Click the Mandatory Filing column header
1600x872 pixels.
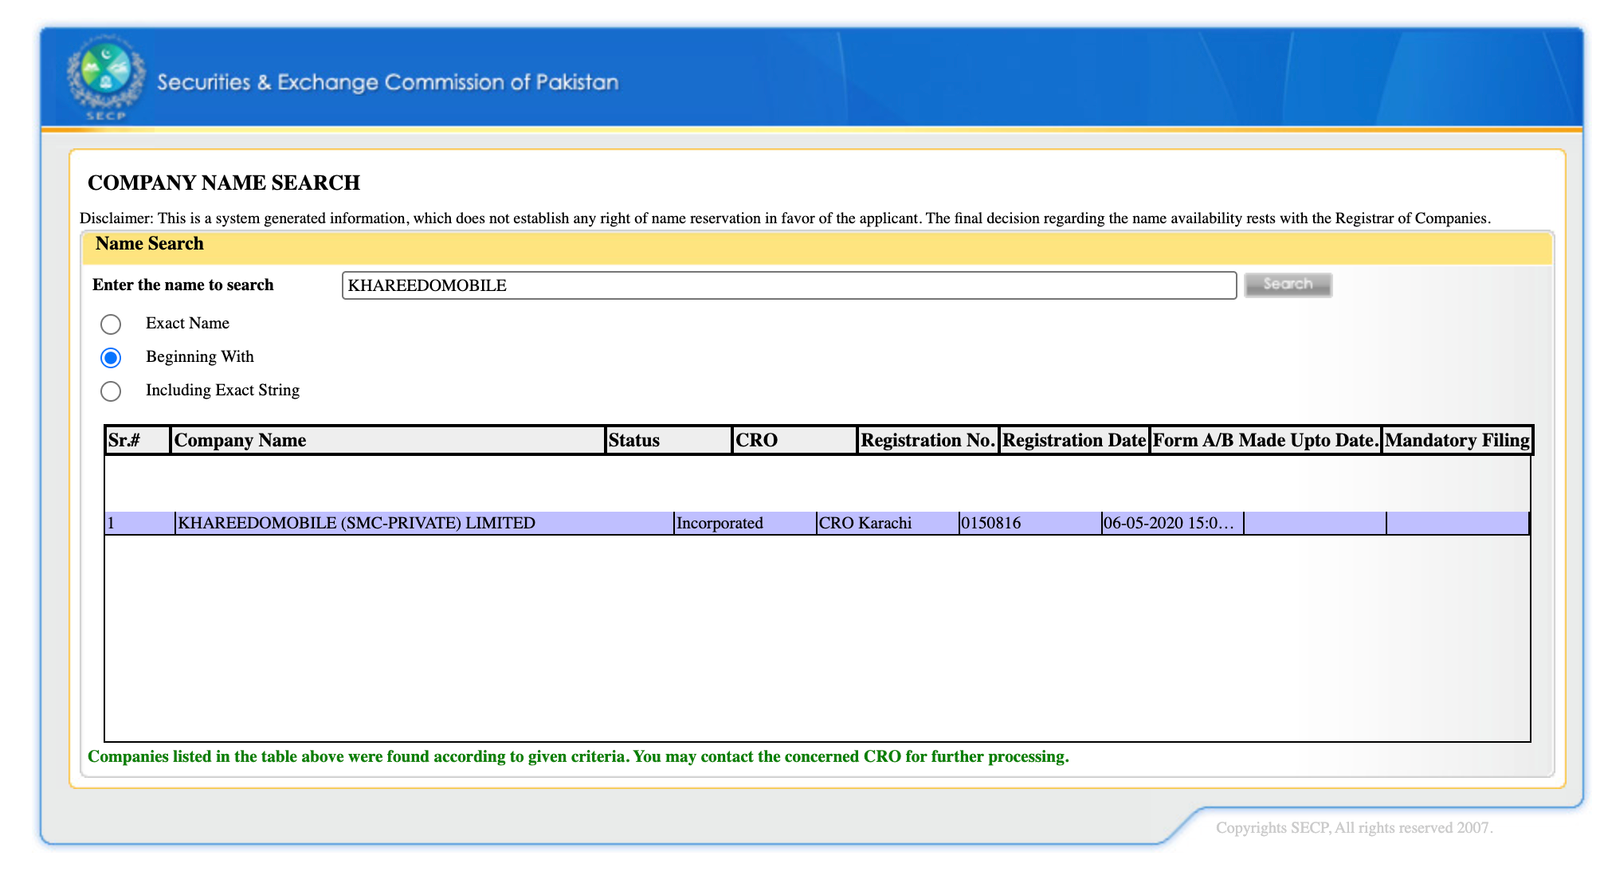[1457, 440]
